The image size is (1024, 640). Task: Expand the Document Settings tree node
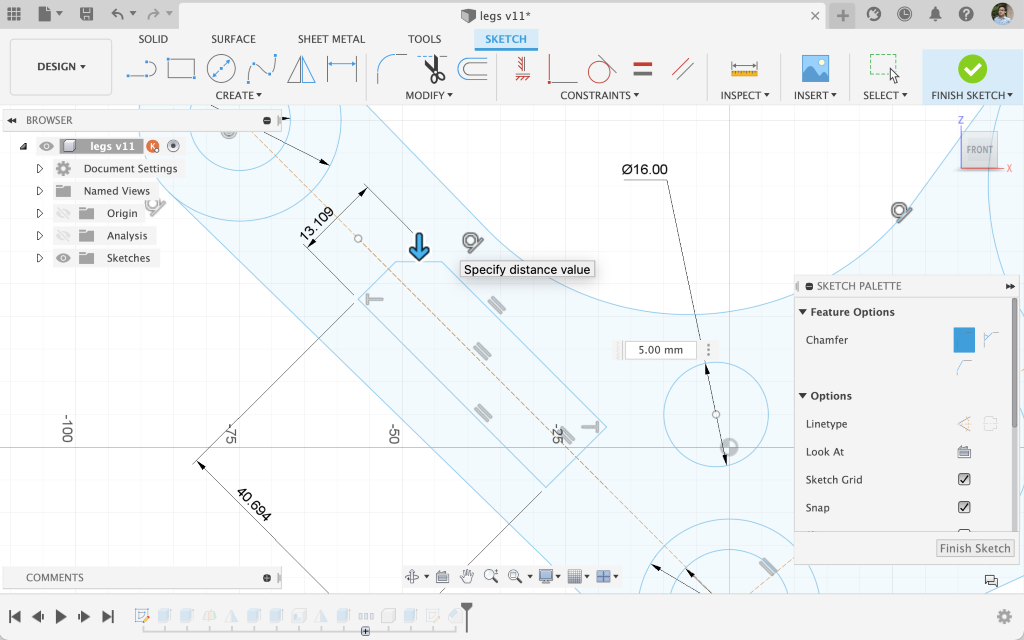(40, 169)
